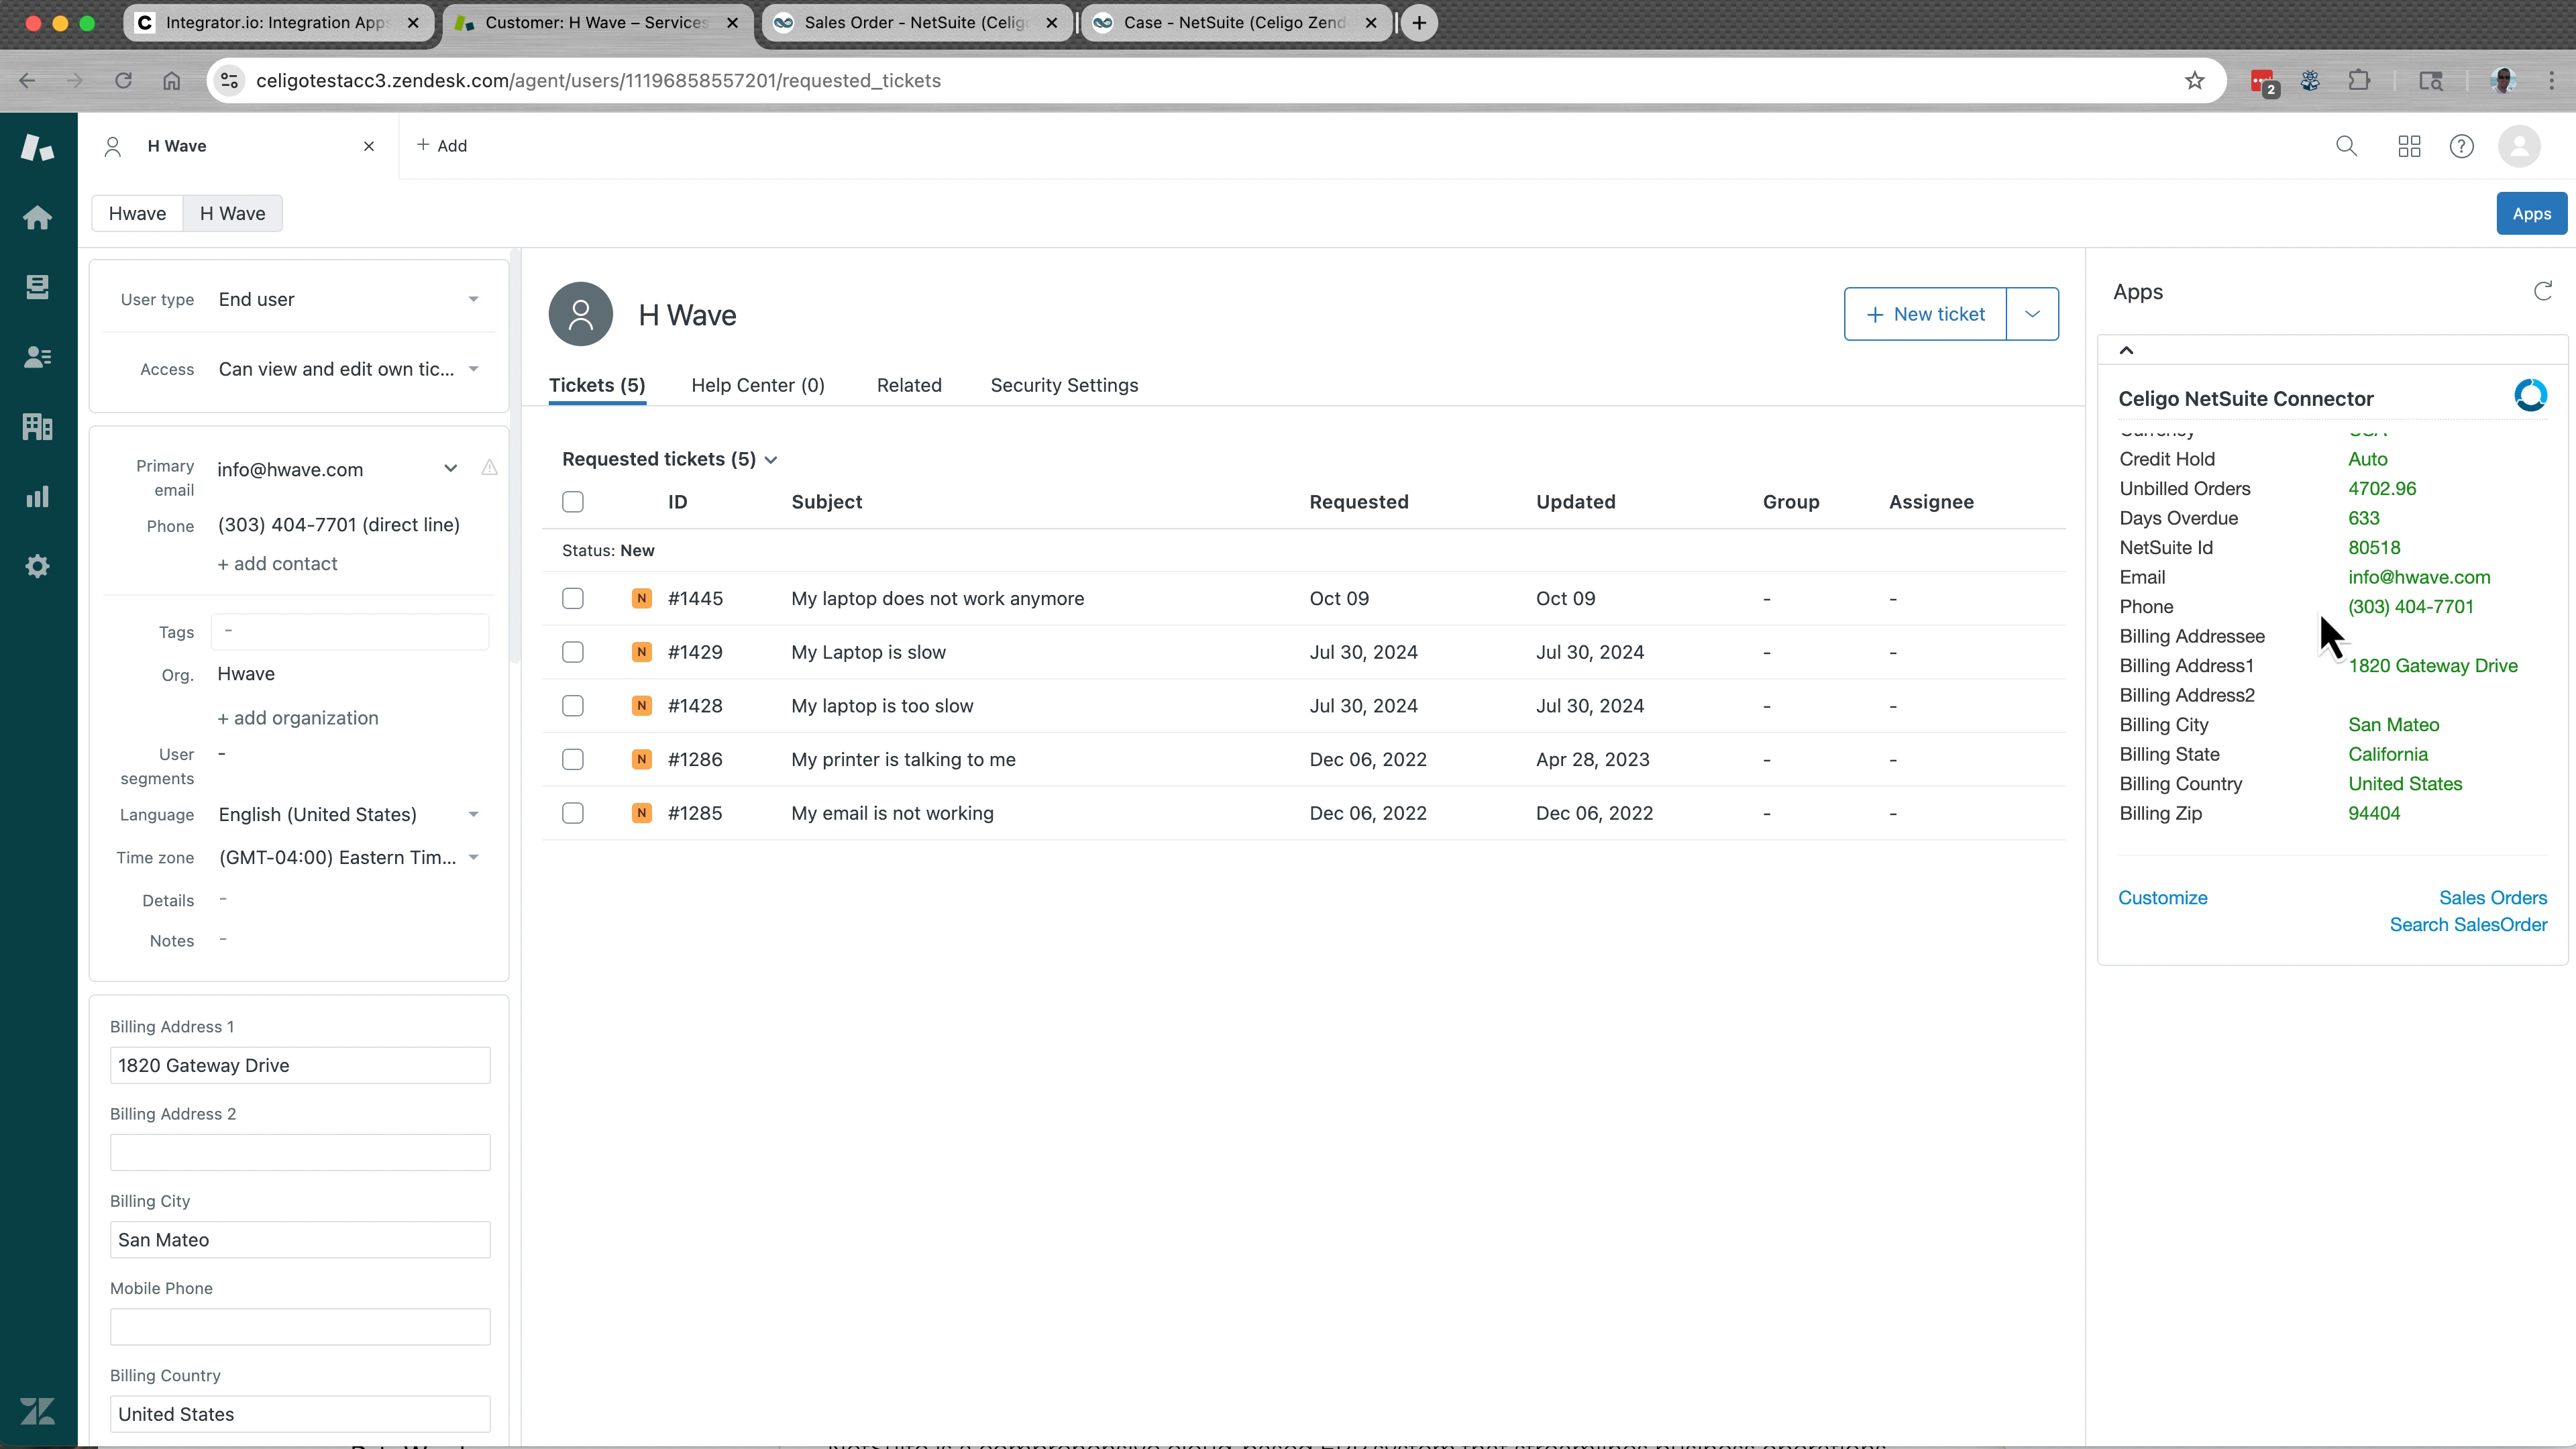This screenshot has width=2576, height=1449.
Task: Open the Related tab
Action: pos(909,385)
